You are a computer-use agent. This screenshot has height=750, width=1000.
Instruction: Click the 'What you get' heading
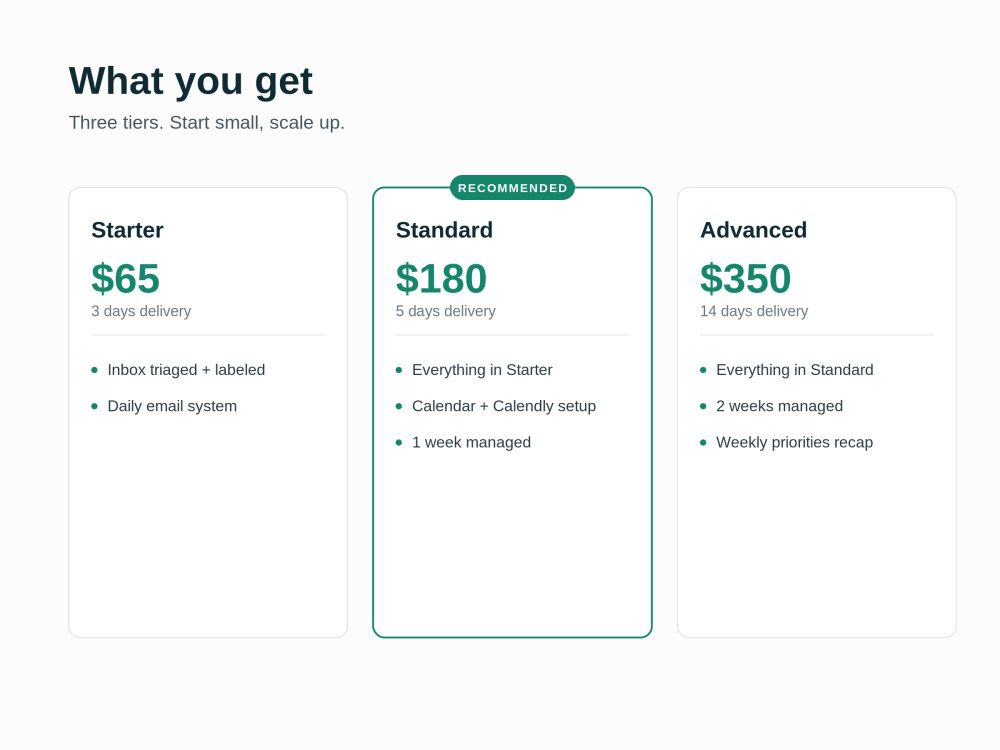click(x=191, y=81)
